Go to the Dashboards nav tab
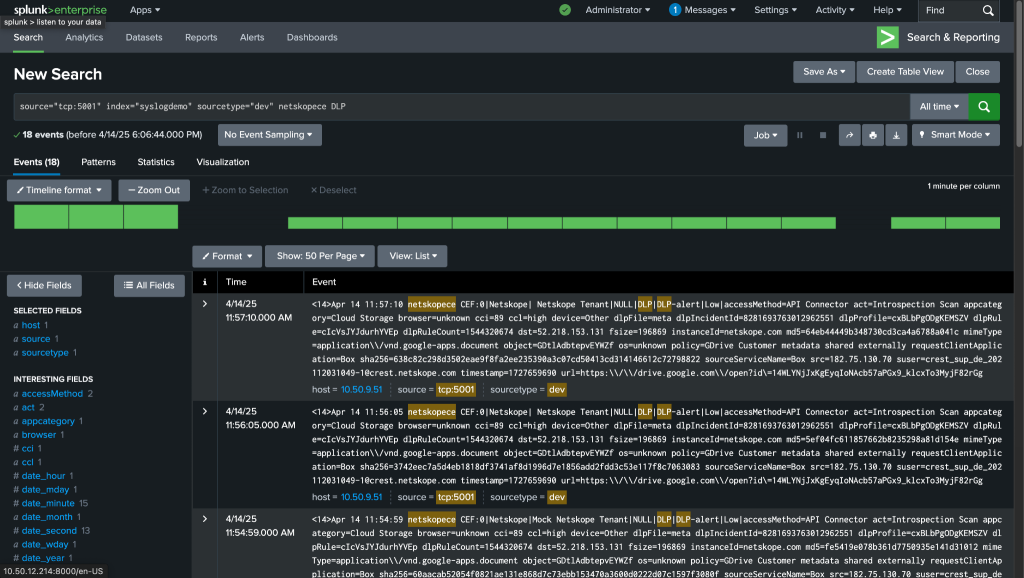 pos(312,37)
